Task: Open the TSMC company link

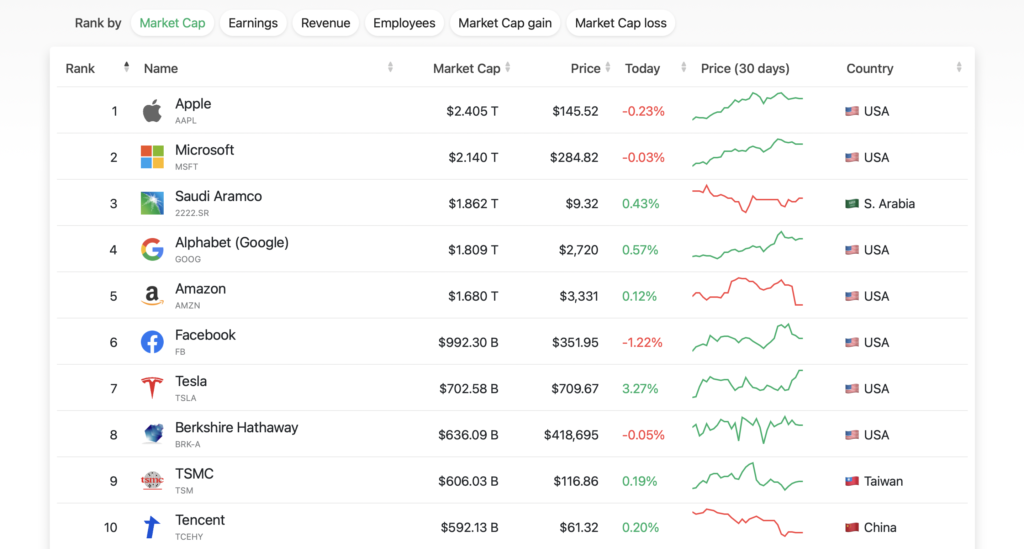Action: point(194,474)
